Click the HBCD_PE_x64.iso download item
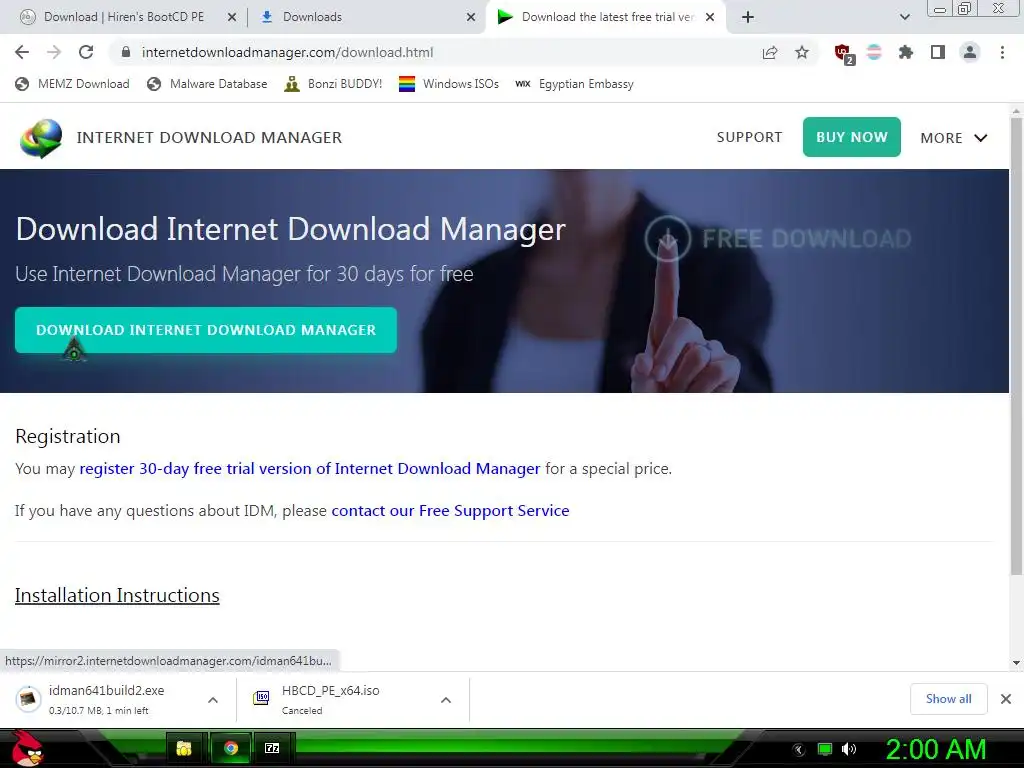 coord(353,699)
